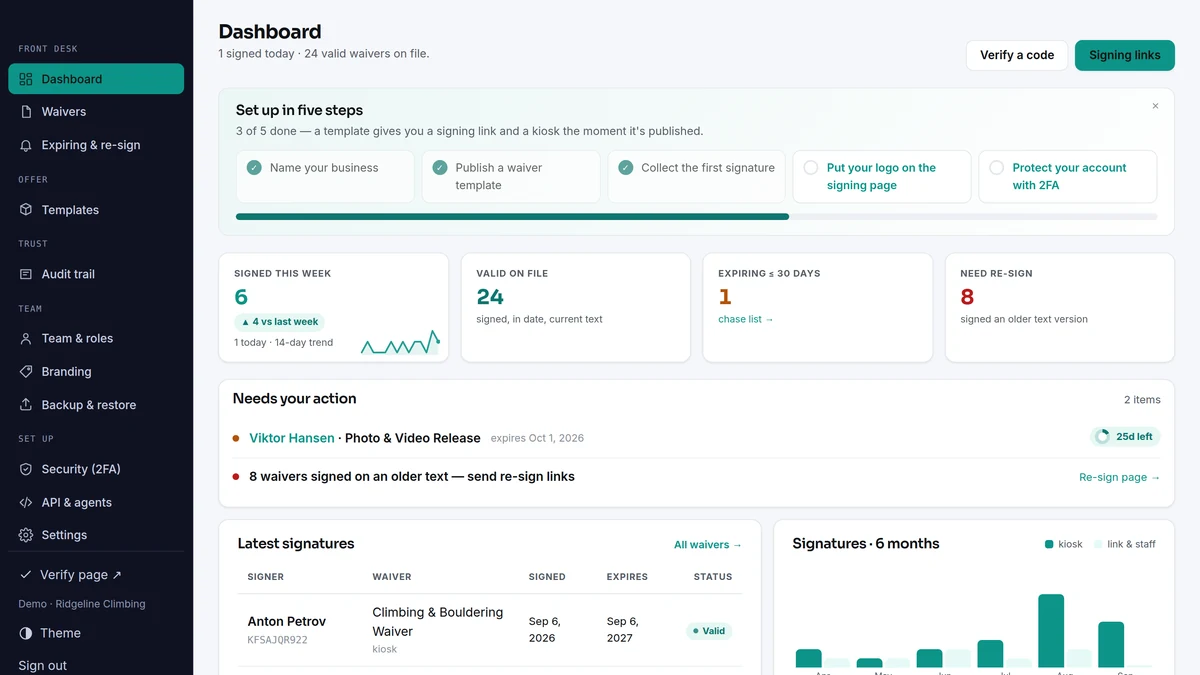Click the API & agents code icon
Image resolution: width=1200 pixels, height=675 pixels.
(26, 502)
